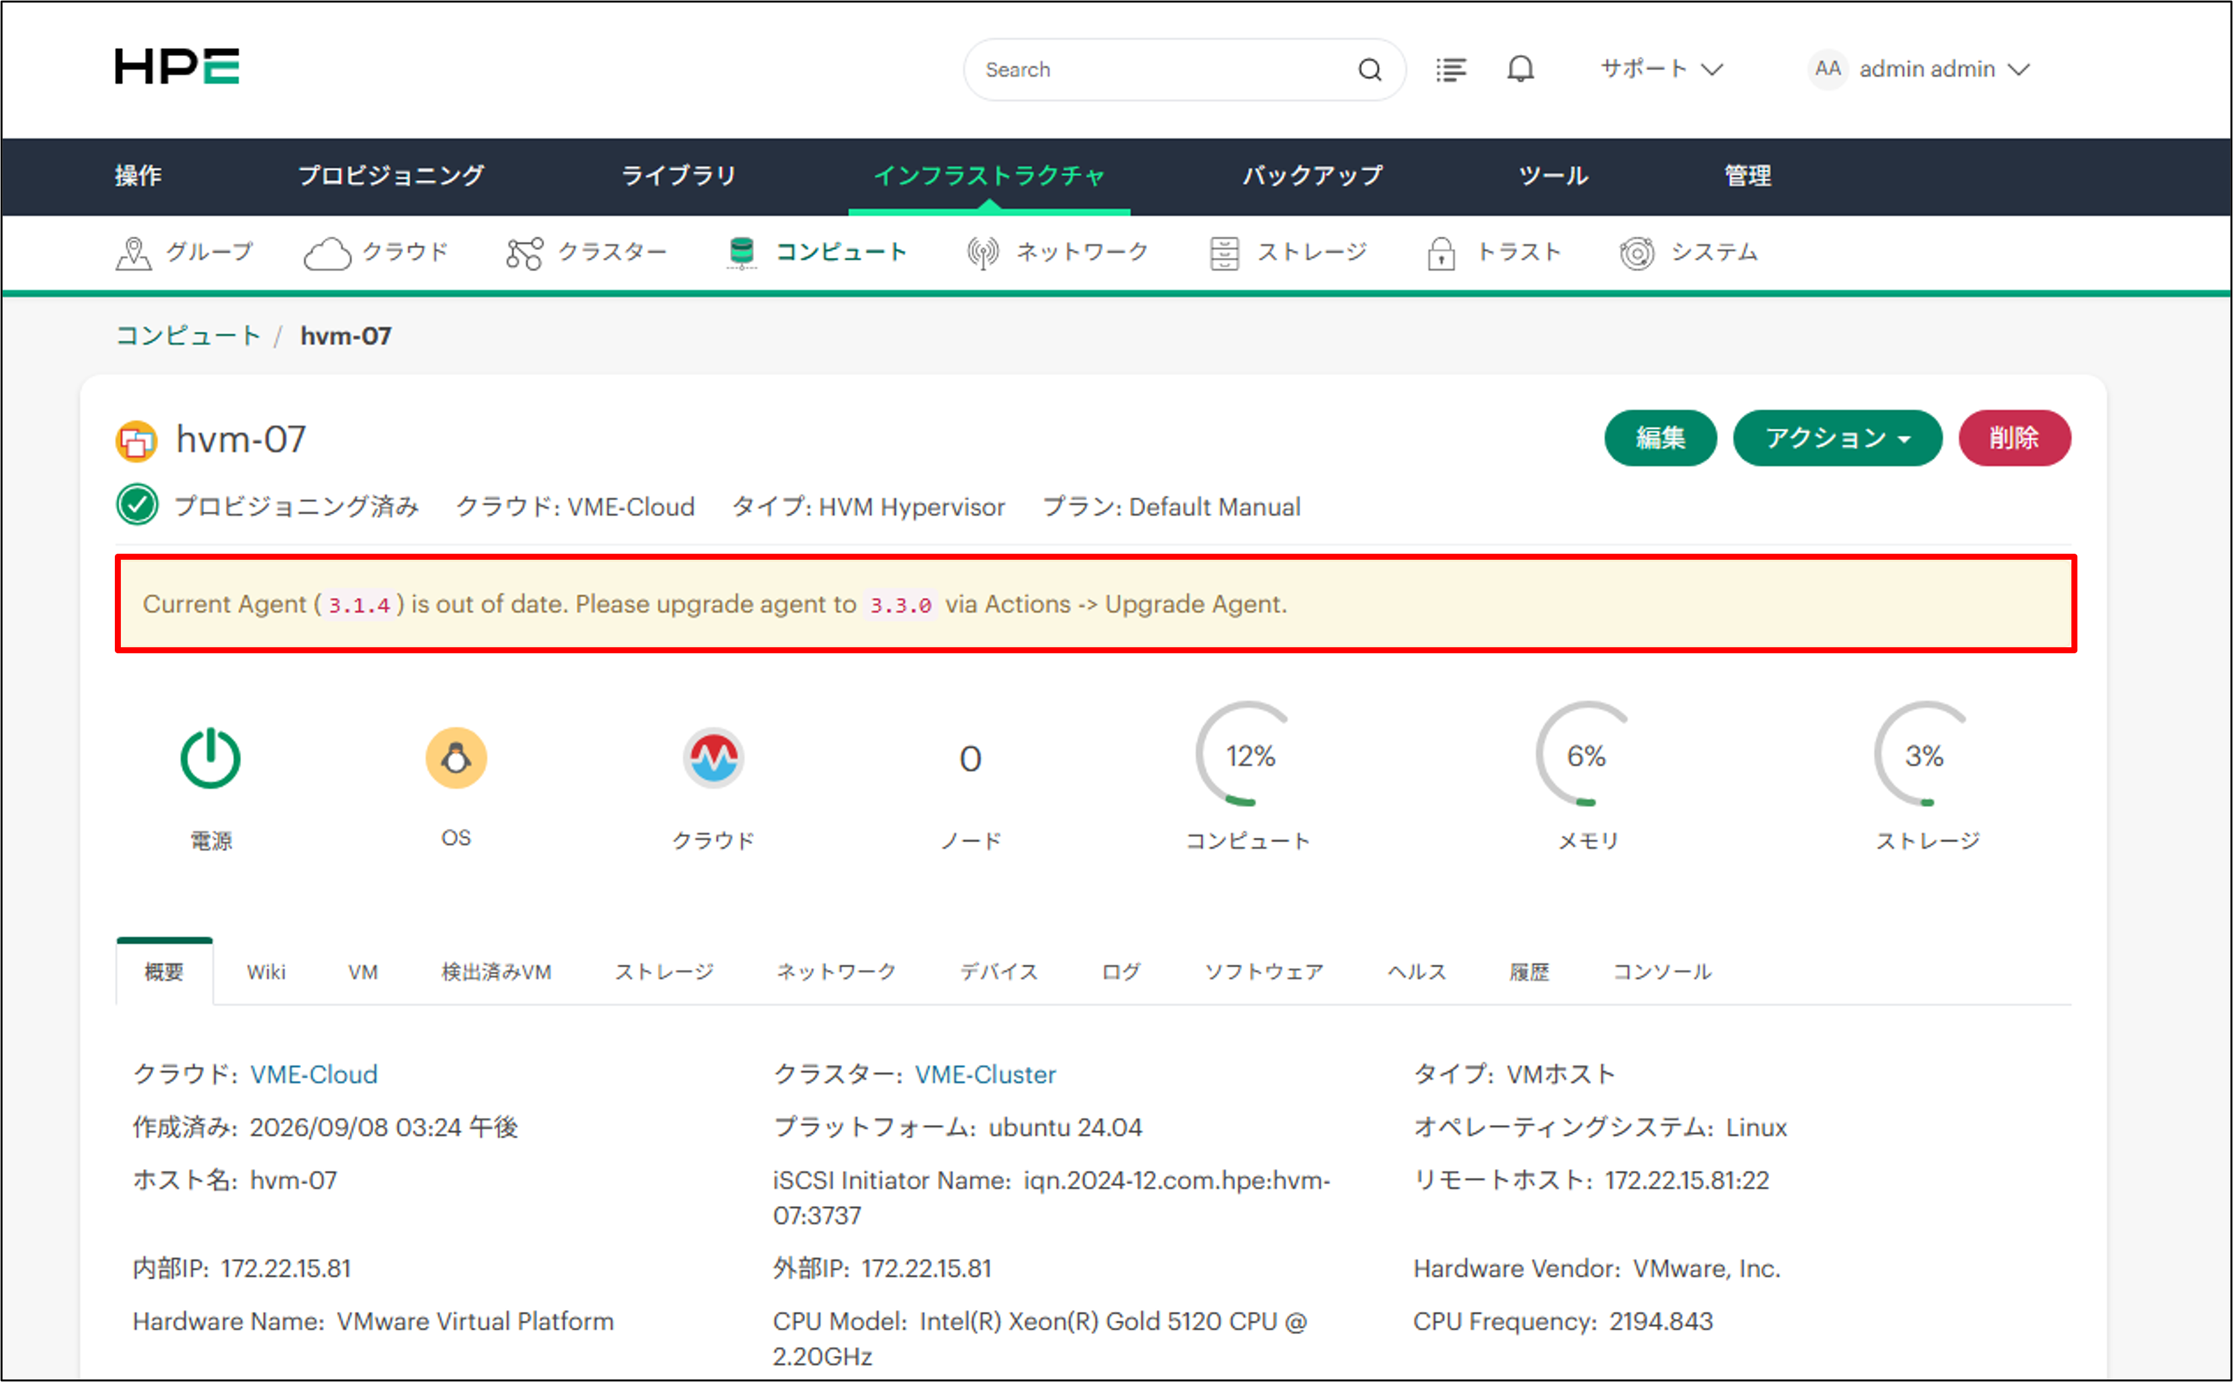Screen dimensions: 2233x1382
Task: Click the 6% メモリ usage gauge
Action: pos(1588,755)
